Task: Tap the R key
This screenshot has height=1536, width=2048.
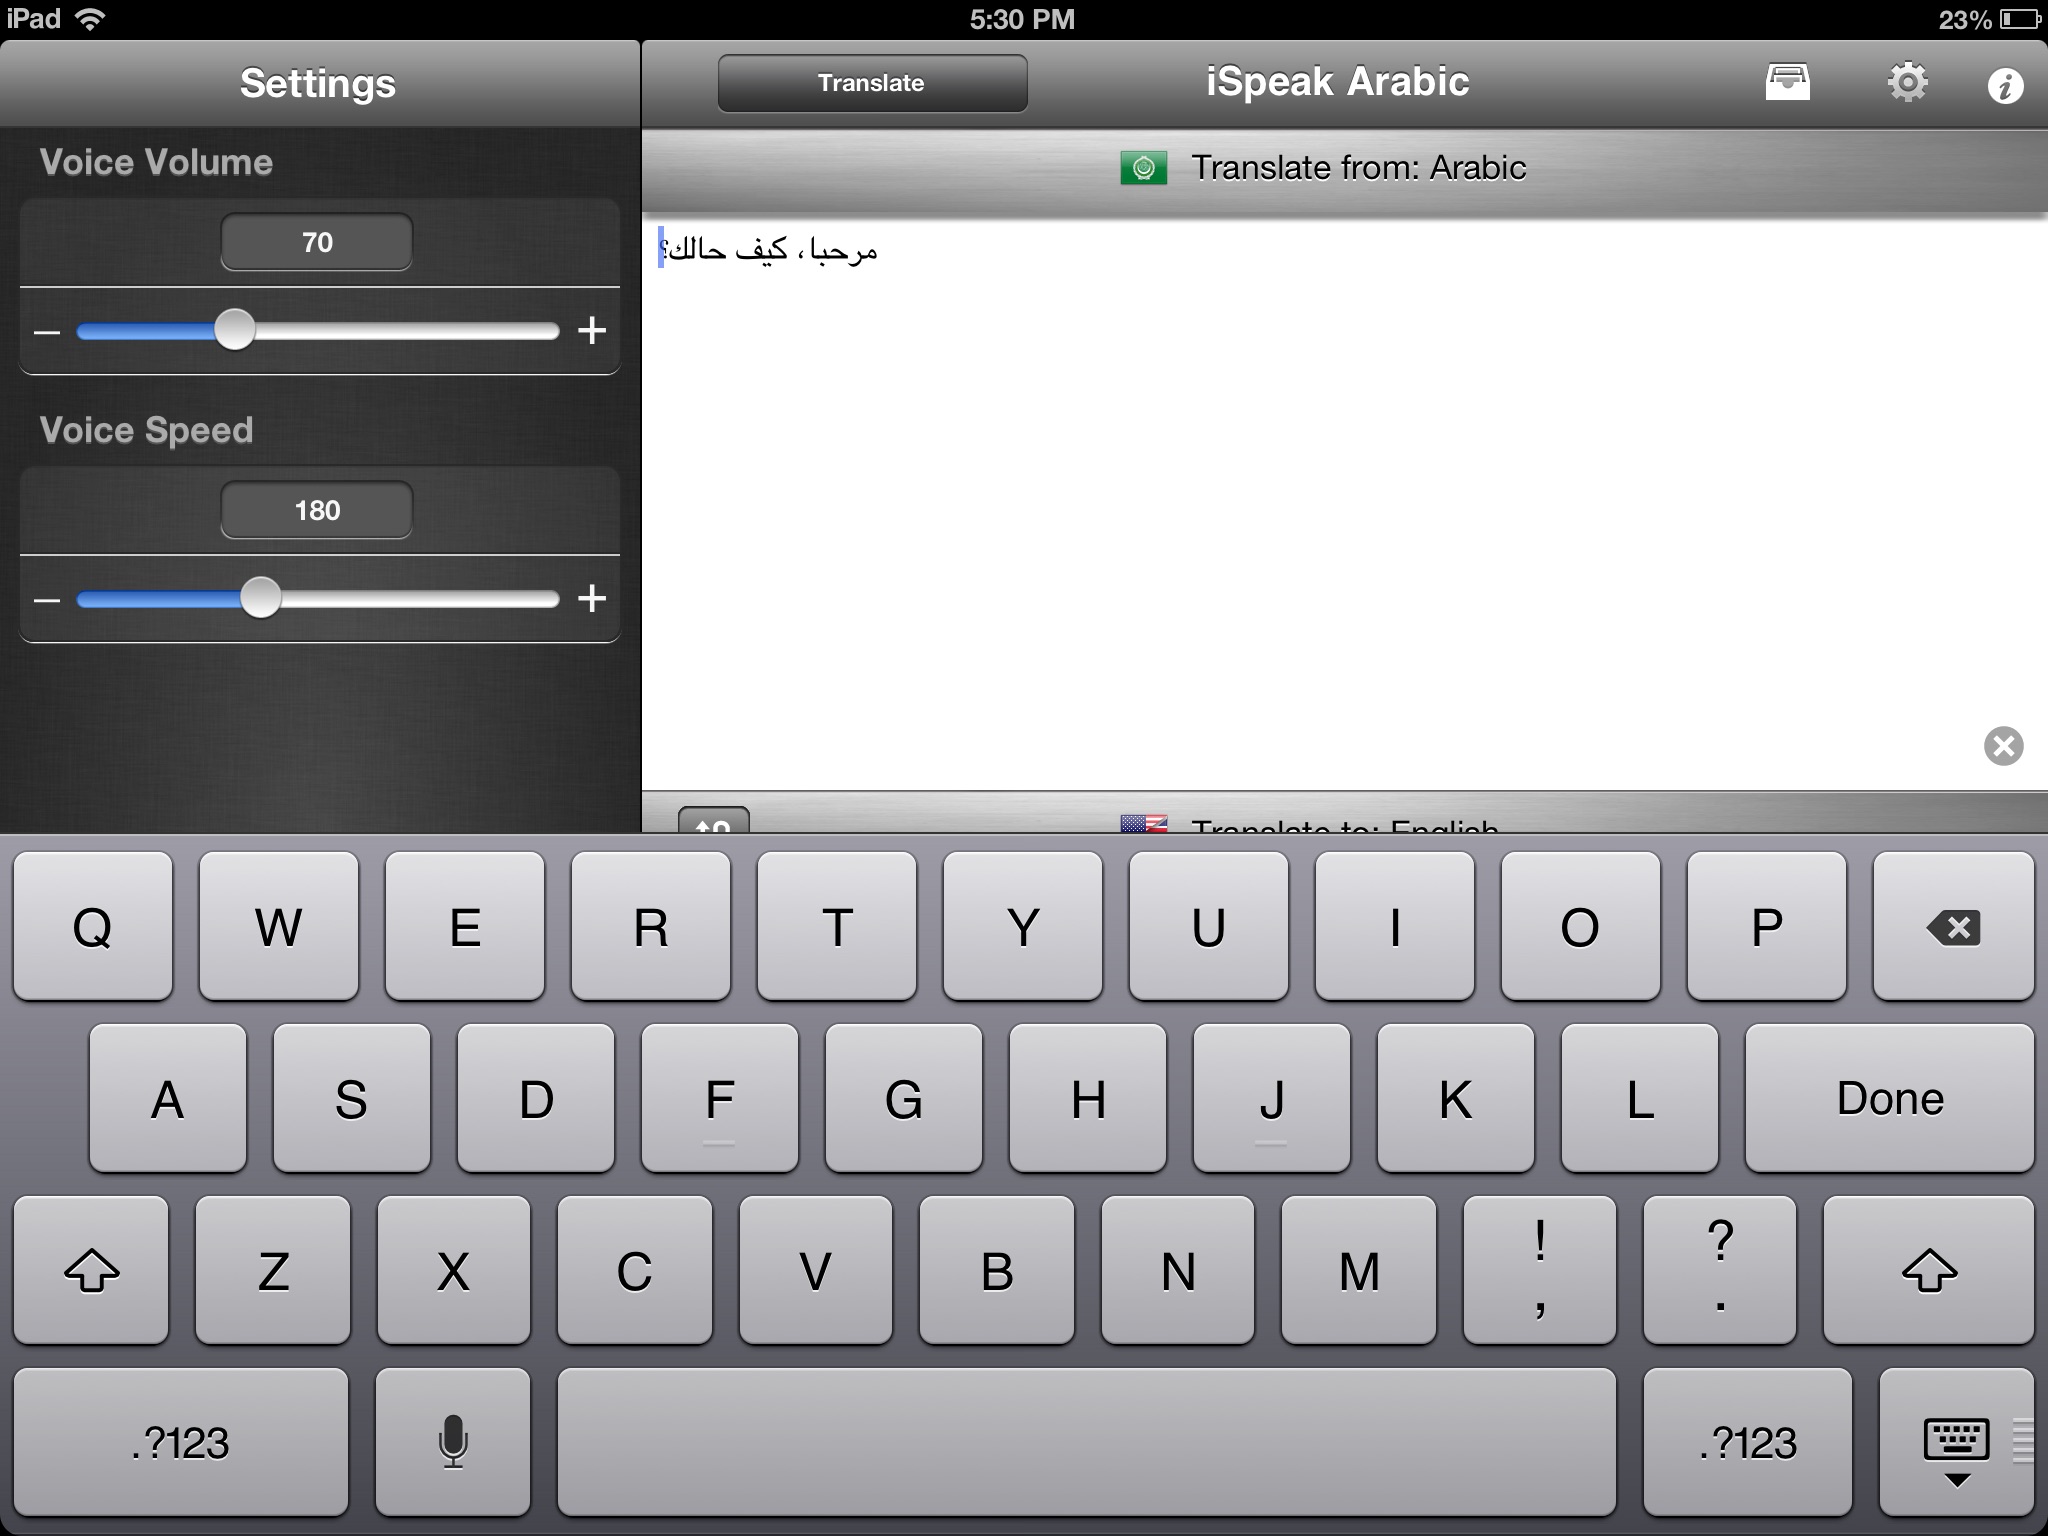Action: pos(651,926)
